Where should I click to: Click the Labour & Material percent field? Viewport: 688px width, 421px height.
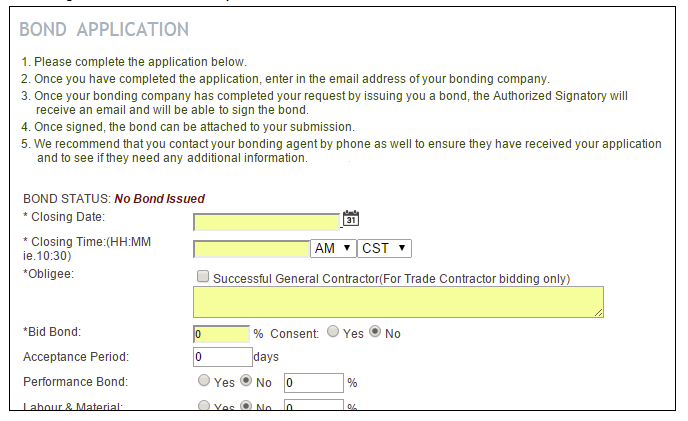pos(314,405)
